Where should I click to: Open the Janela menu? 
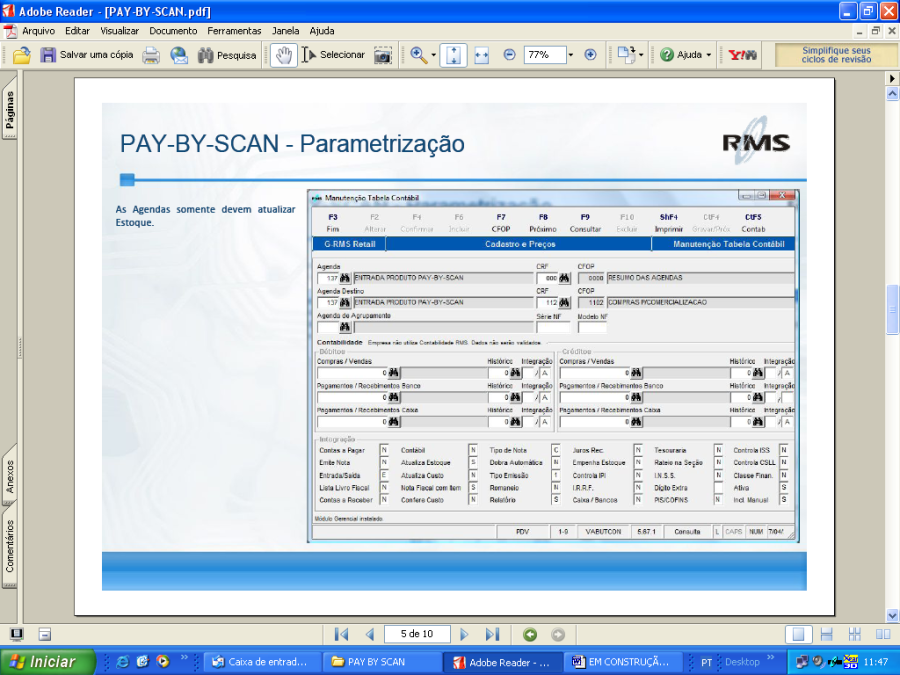click(x=285, y=31)
